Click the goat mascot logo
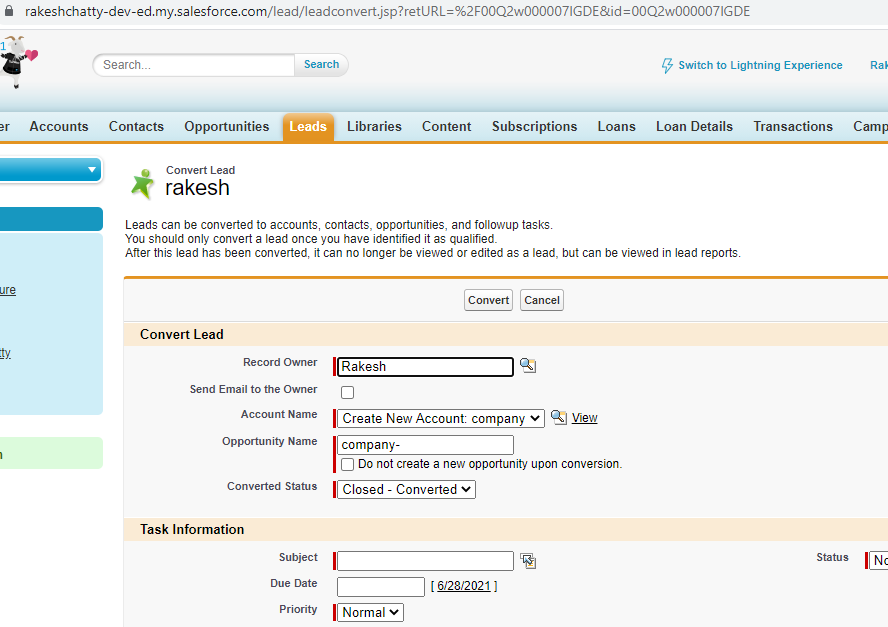Image resolution: width=888 pixels, height=627 pixels. coord(17,61)
